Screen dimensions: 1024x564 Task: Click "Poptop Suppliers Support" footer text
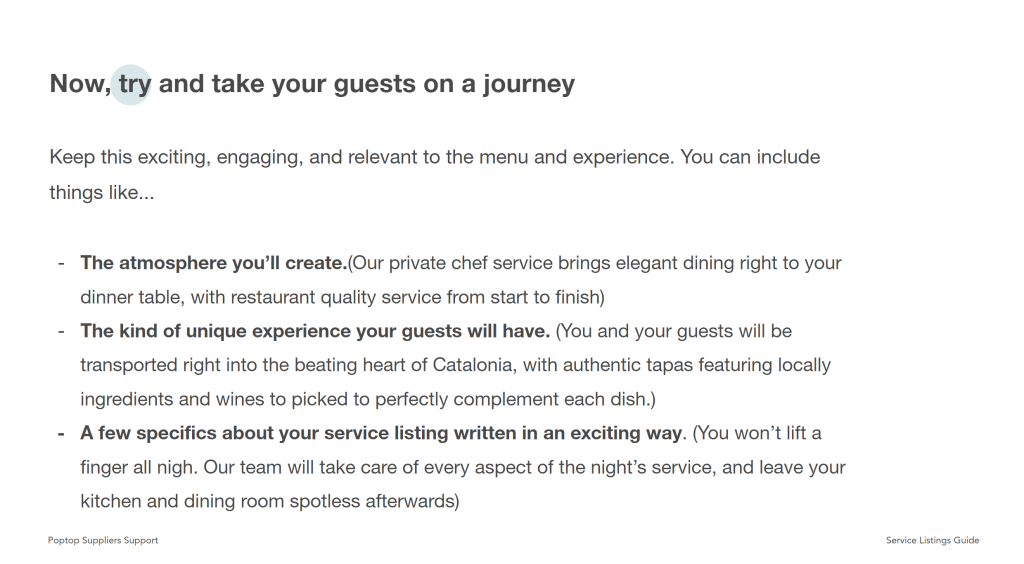point(103,540)
